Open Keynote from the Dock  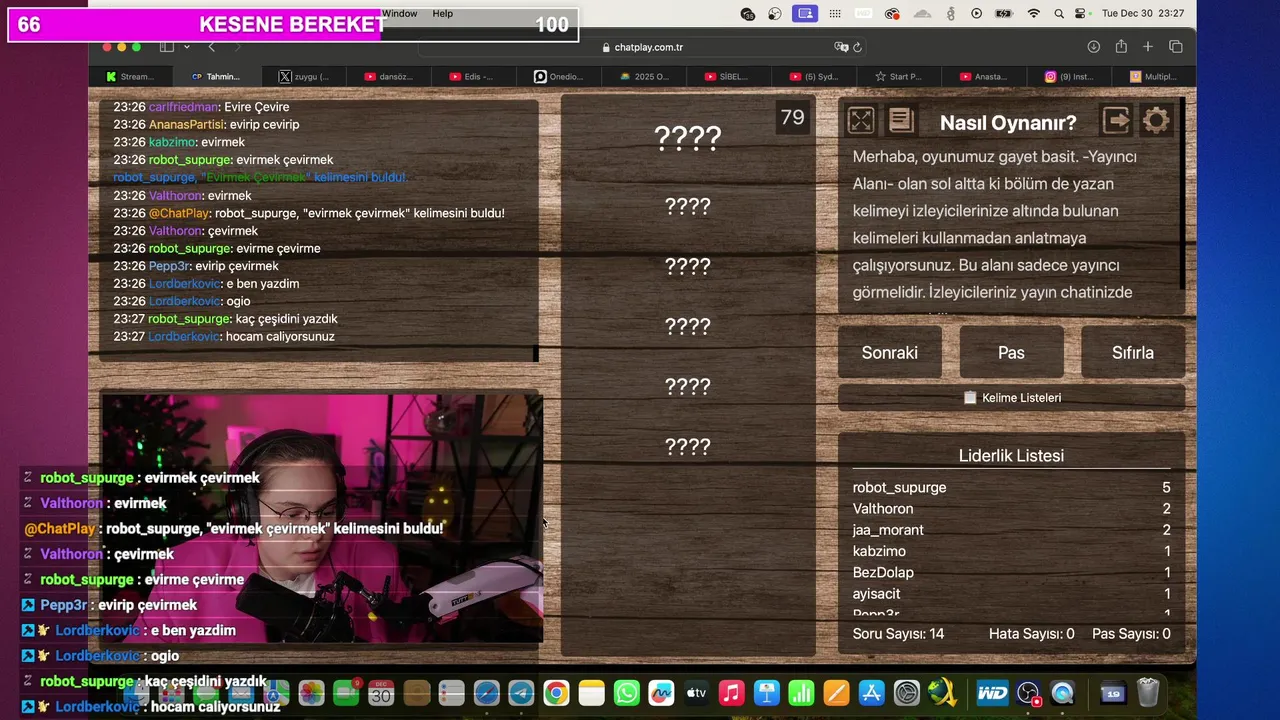click(x=767, y=693)
